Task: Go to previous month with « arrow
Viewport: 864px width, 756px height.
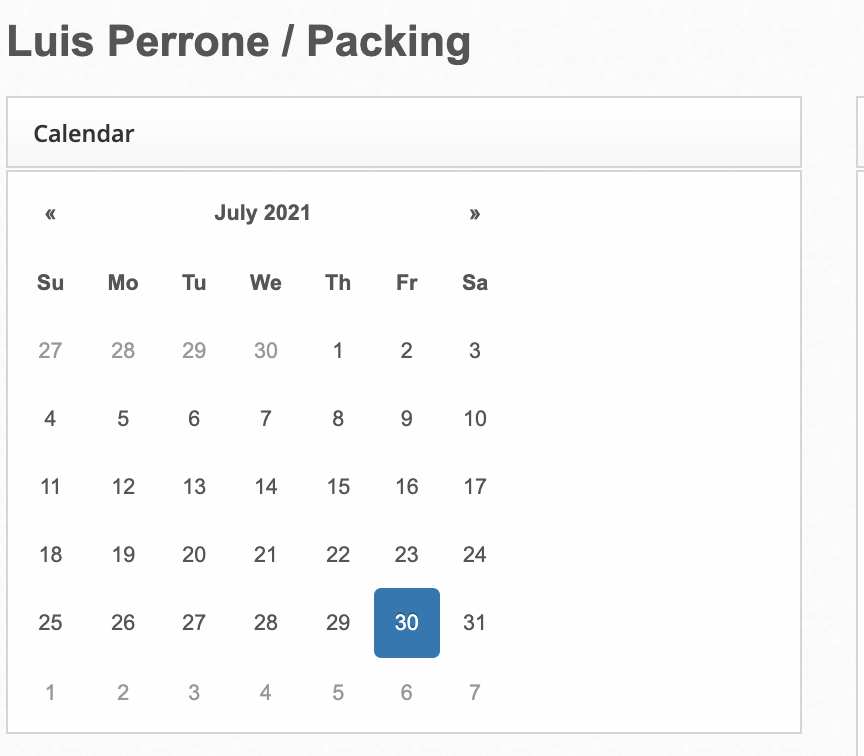Action: 50,213
